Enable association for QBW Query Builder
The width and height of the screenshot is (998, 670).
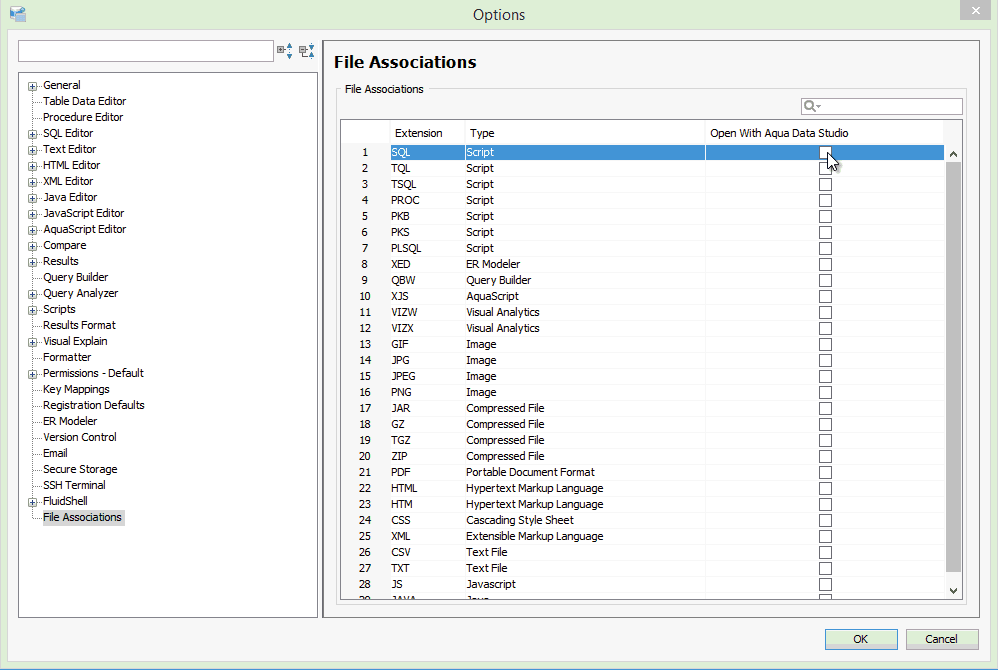[x=825, y=281]
